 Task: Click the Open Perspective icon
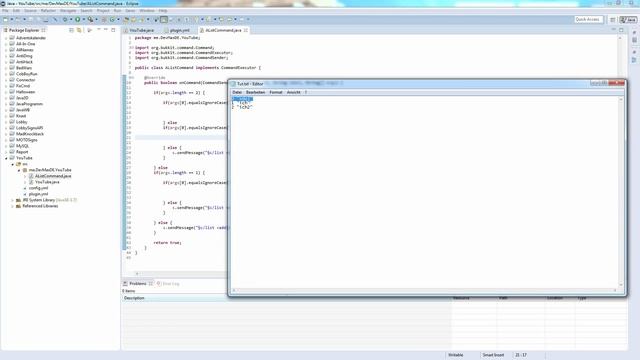click(613, 20)
